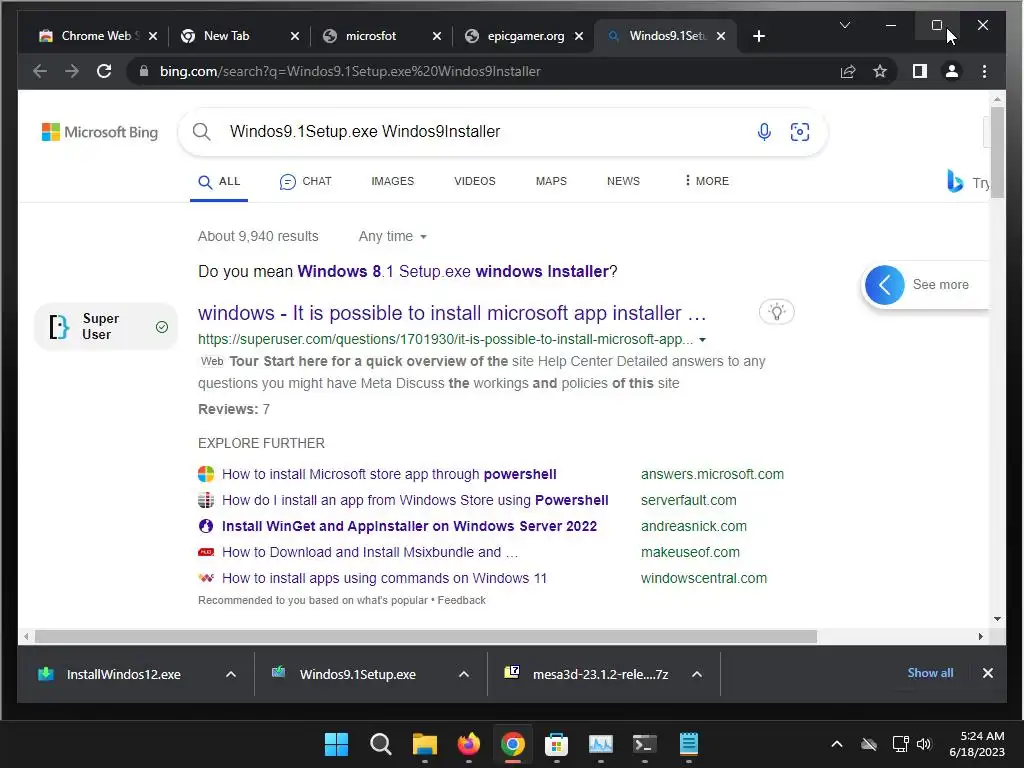Click Show all downloads
The width and height of the screenshot is (1024, 768).
[x=930, y=673]
